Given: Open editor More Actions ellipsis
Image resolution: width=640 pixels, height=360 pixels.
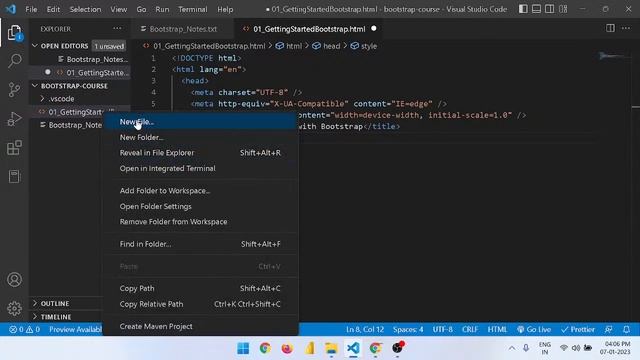Looking at the screenshot, I should (x=626, y=28).
